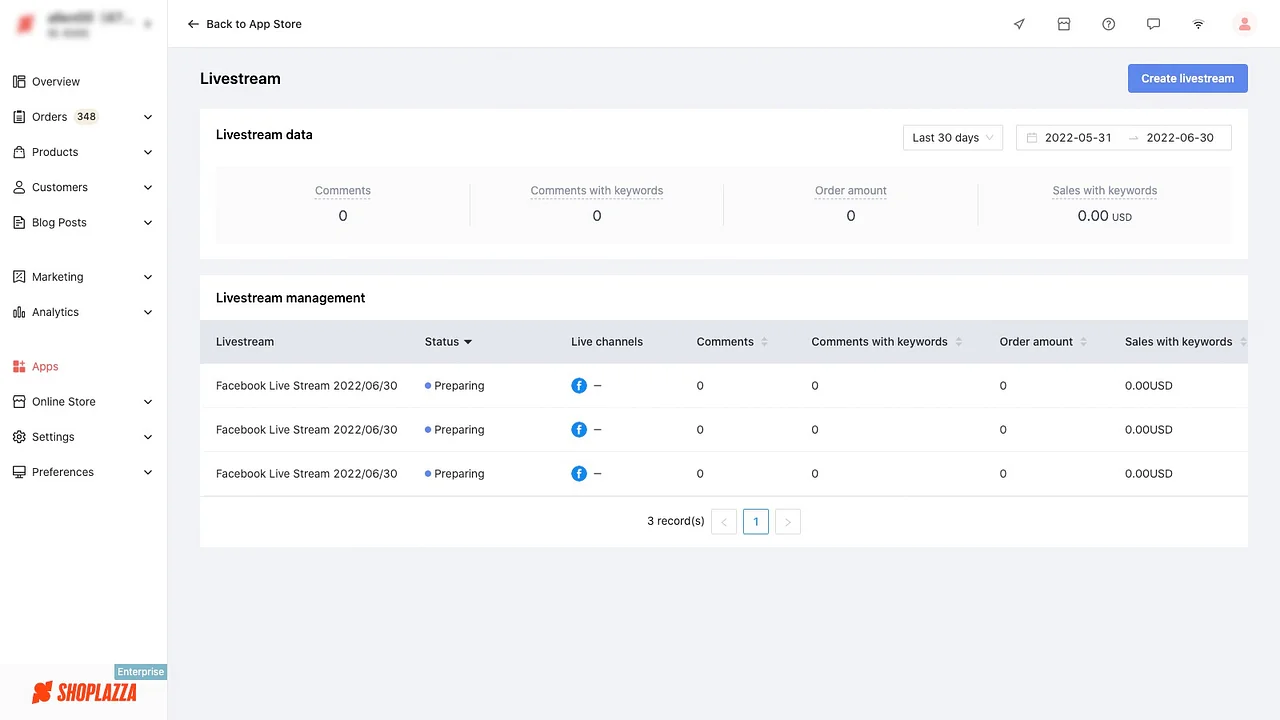
Task: Click the 2022-05-31 start date field
Action: tap(1078, 138)
